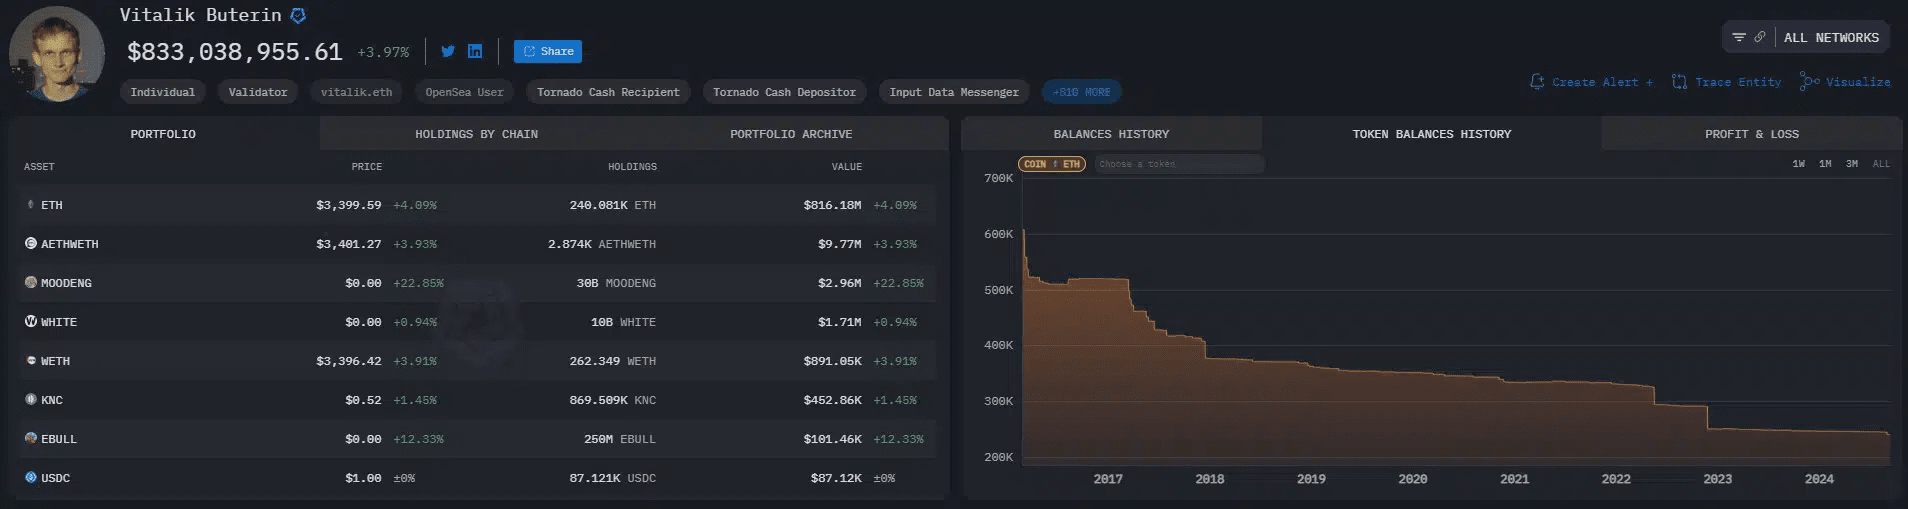Expand the +810 MORE tags
Screen dimensions: 1908x509
1081,92
